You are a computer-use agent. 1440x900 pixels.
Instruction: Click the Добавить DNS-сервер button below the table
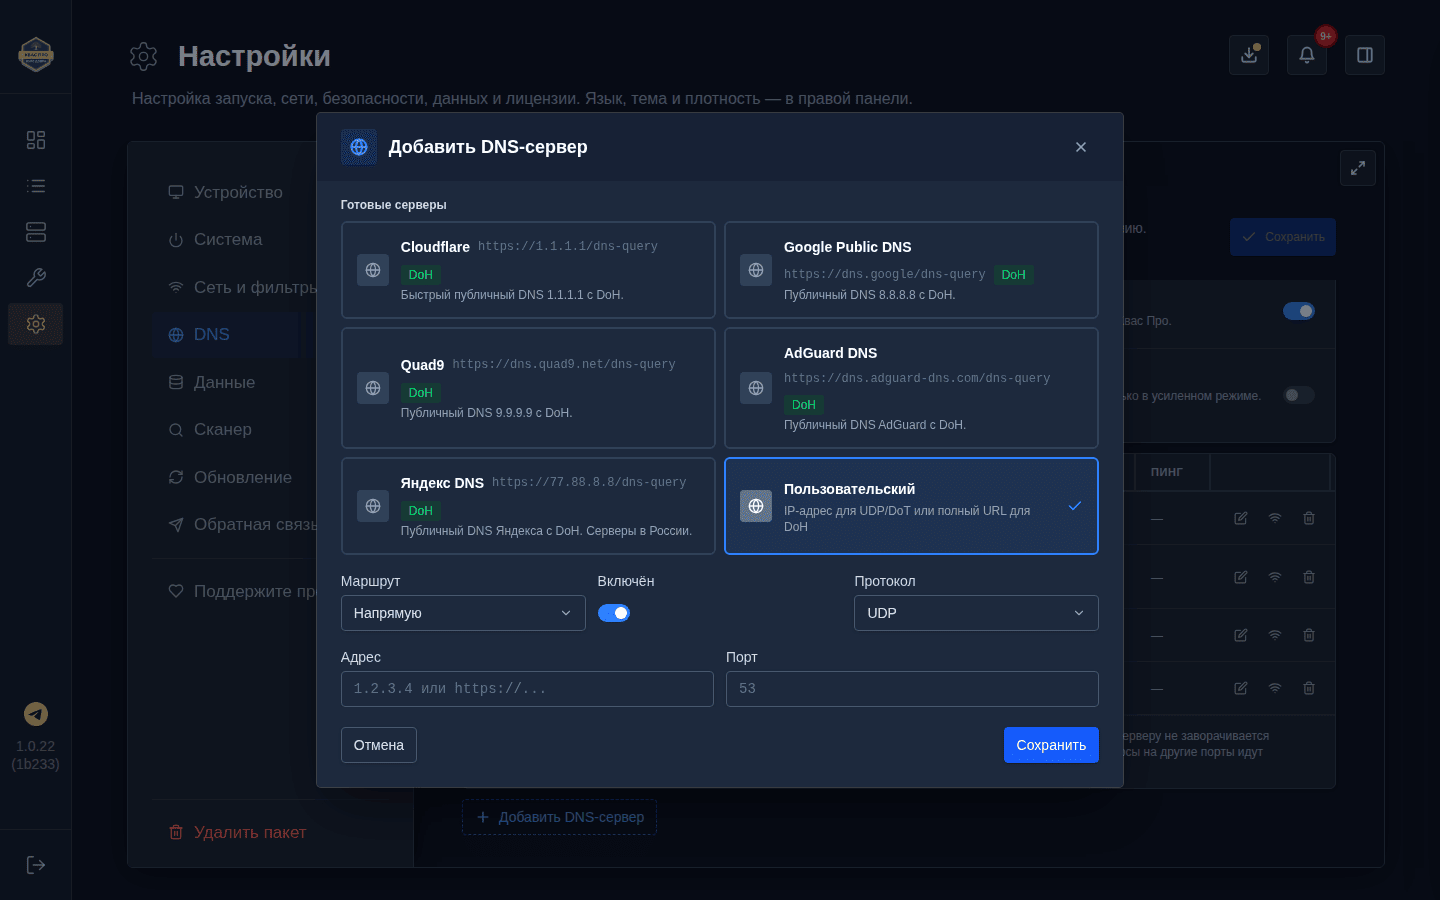tap(559, 817)
